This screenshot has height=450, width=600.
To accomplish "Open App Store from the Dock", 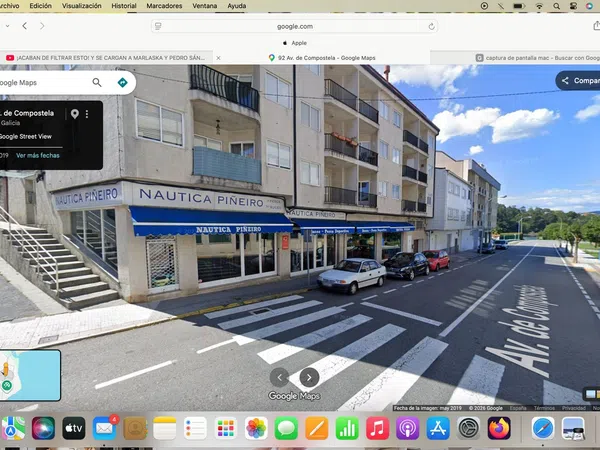I will (438, 428).
